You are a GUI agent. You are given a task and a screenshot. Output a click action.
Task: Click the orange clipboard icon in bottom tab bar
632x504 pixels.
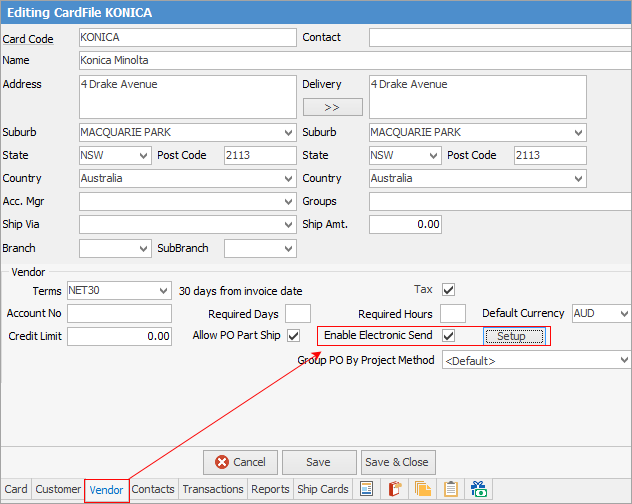[395, 489]
